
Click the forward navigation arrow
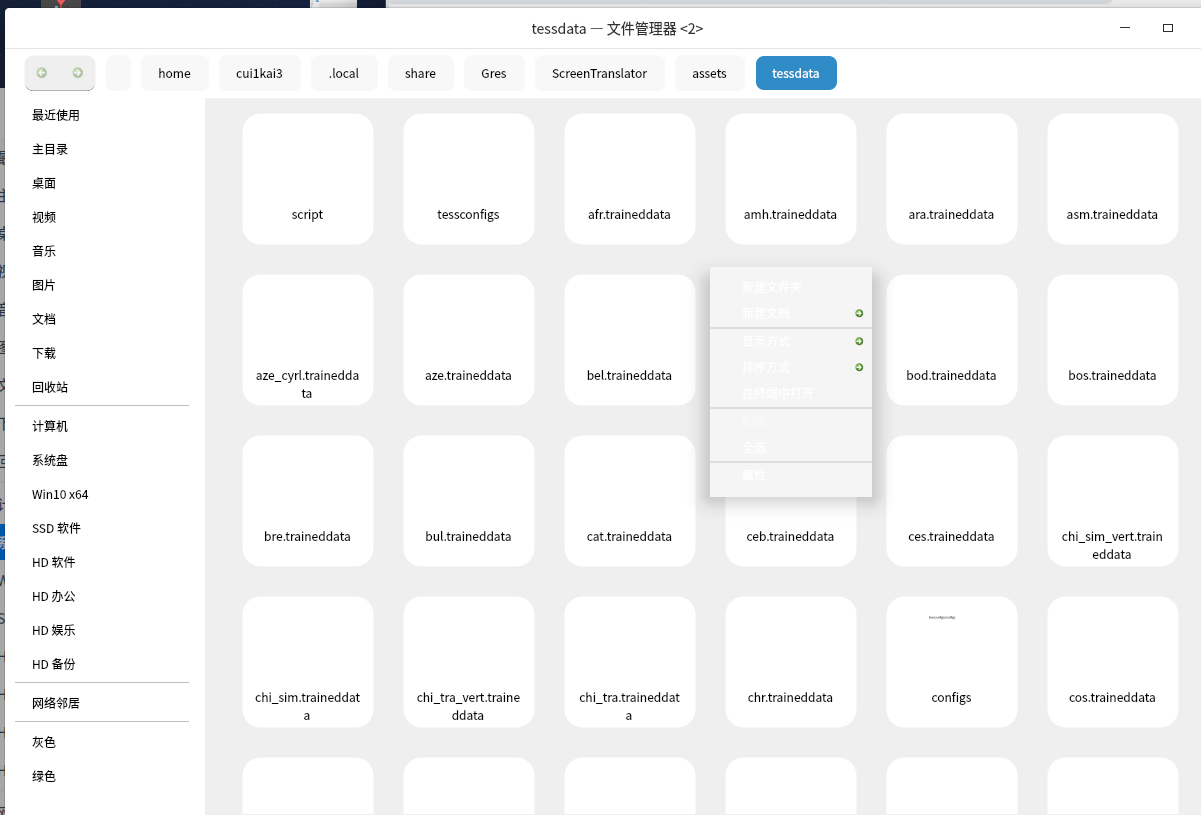pos(78,73)
